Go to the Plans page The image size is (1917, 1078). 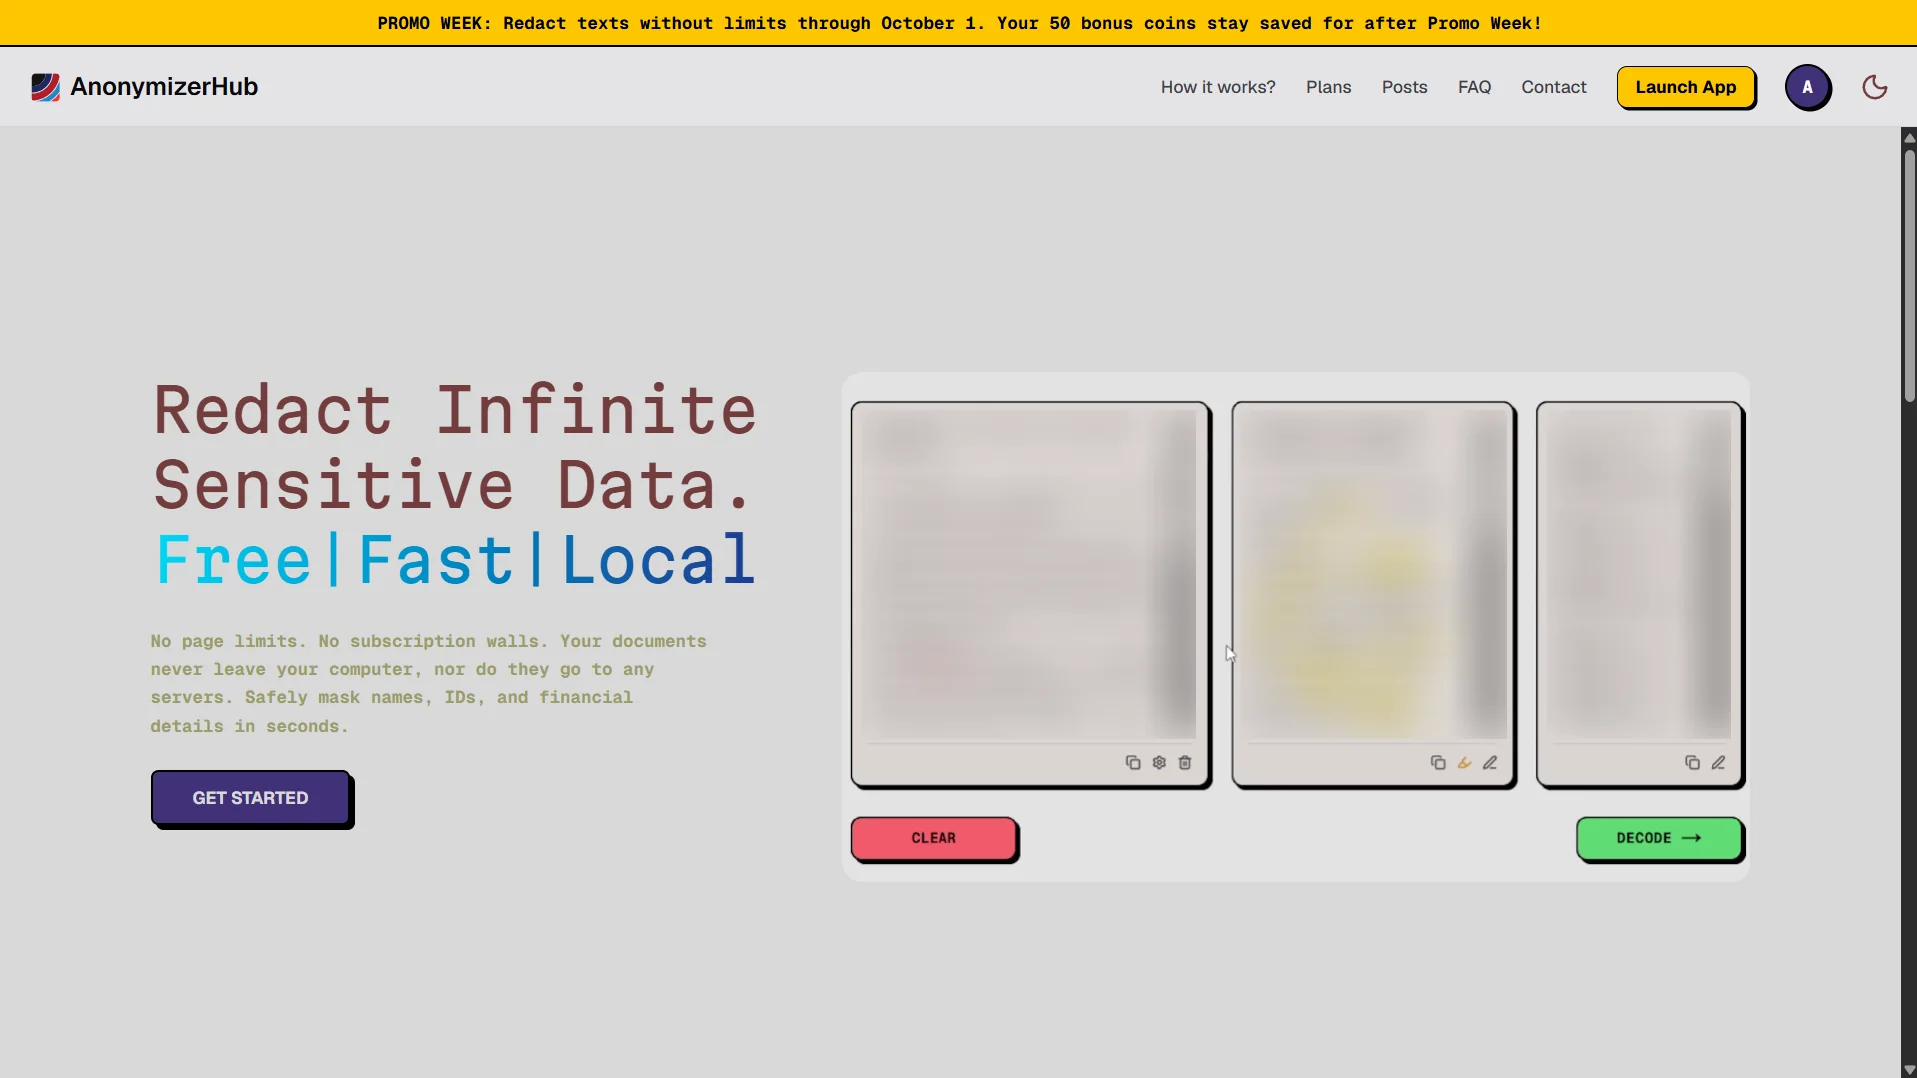(1328, 87)
